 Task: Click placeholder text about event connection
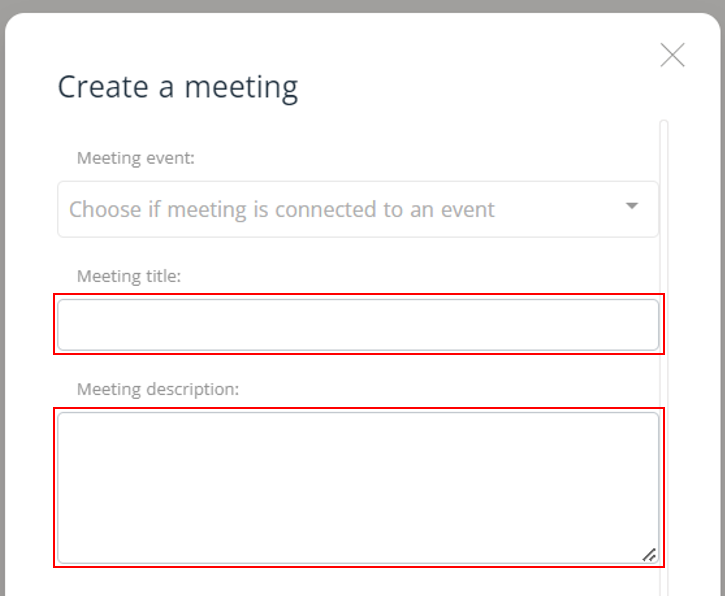click(x=282, y=210)
